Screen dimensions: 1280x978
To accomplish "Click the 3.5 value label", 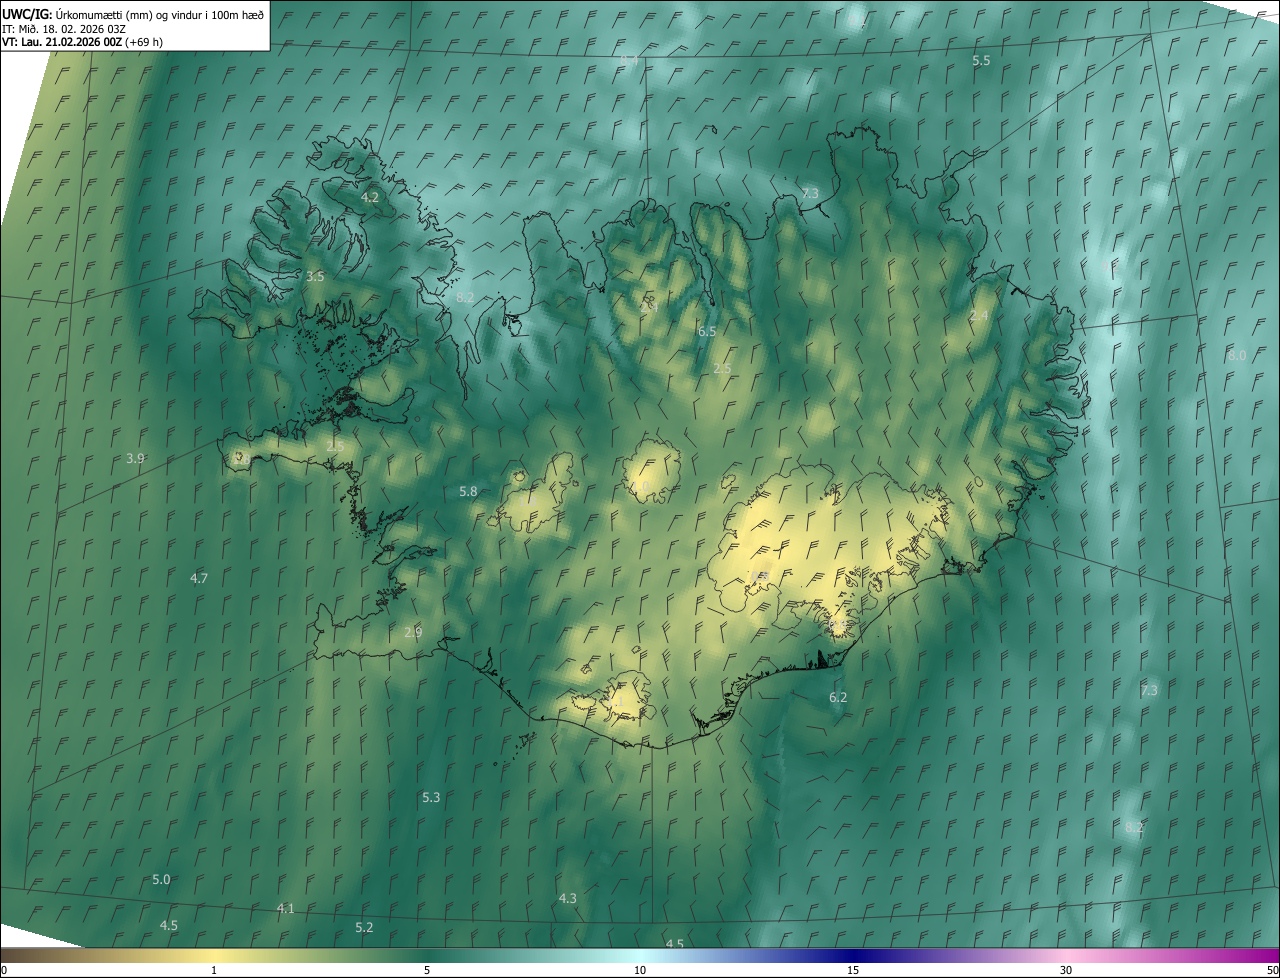I will point(315,276).
